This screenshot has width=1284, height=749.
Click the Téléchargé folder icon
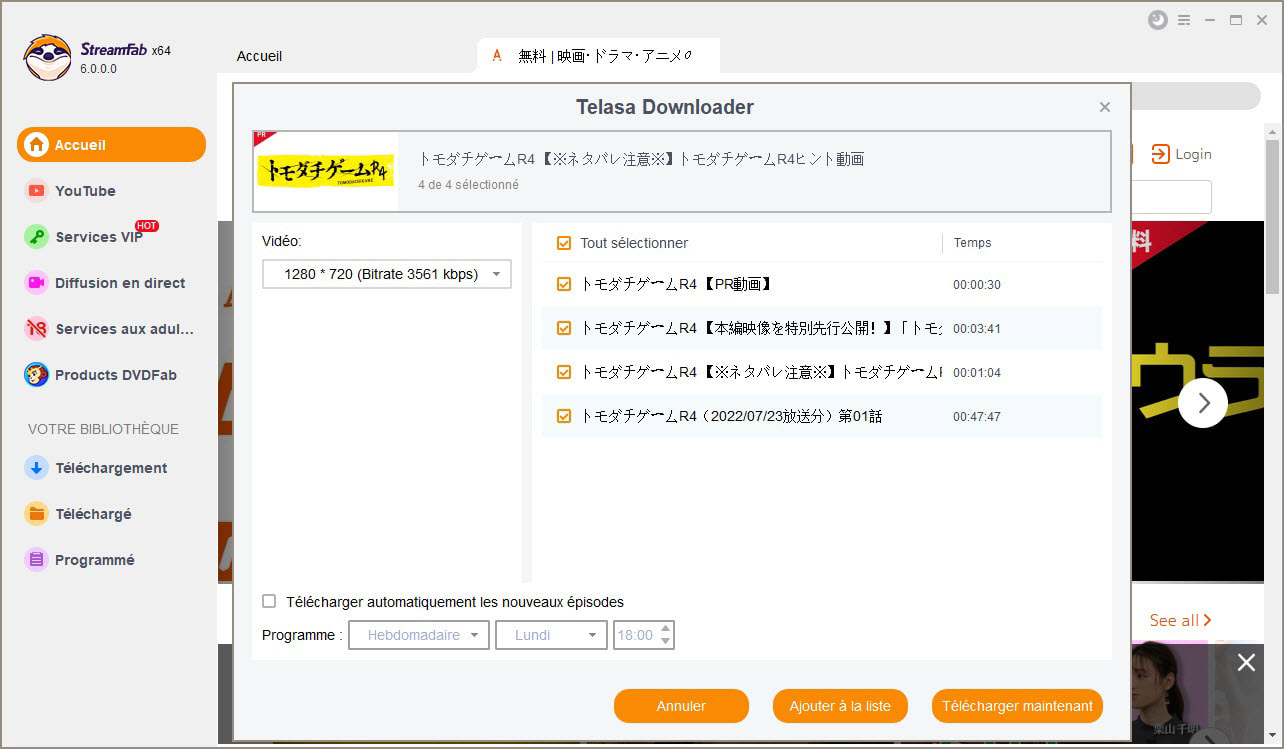pyautogui.click(x=37, y=514)
